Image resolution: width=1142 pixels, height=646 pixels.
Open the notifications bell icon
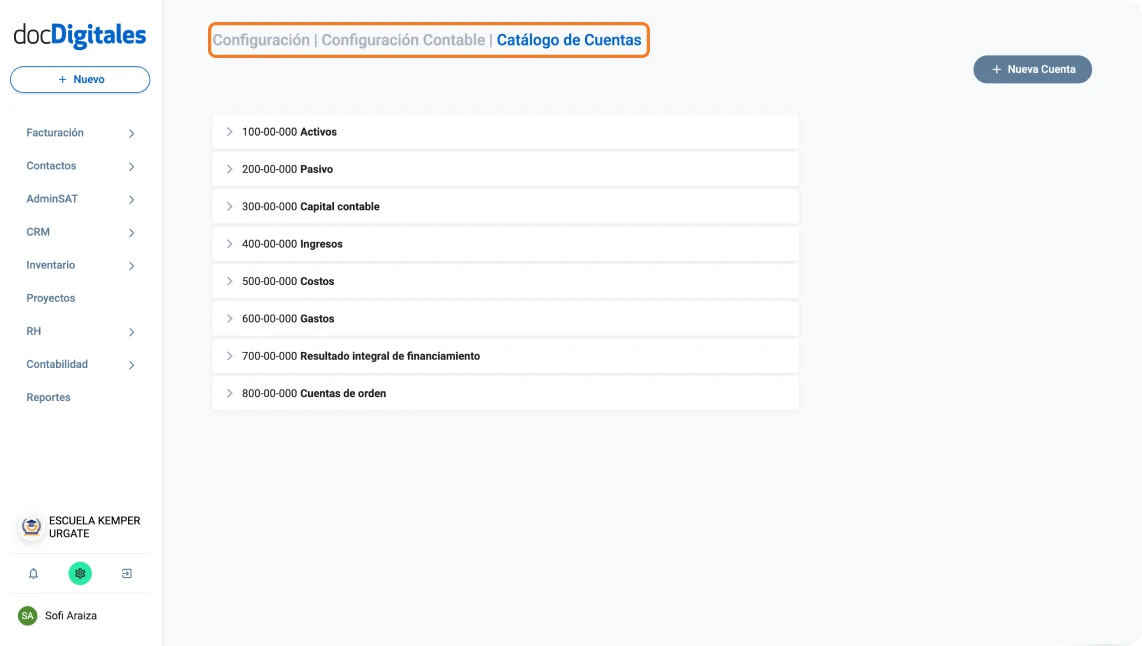(33, 573)
